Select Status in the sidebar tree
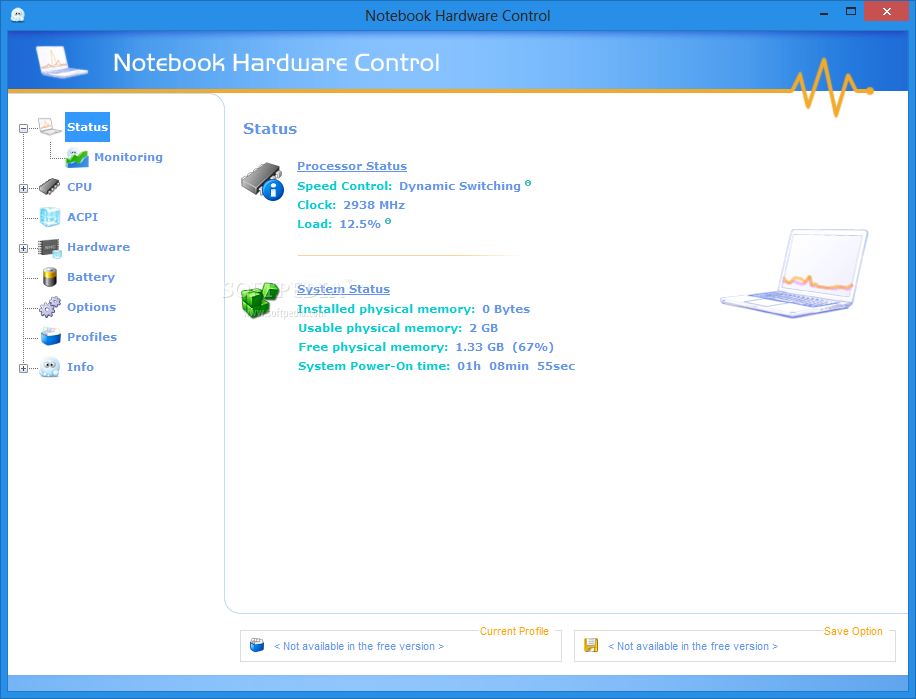This screenshot has height=699, width=916. pos(87,127)
